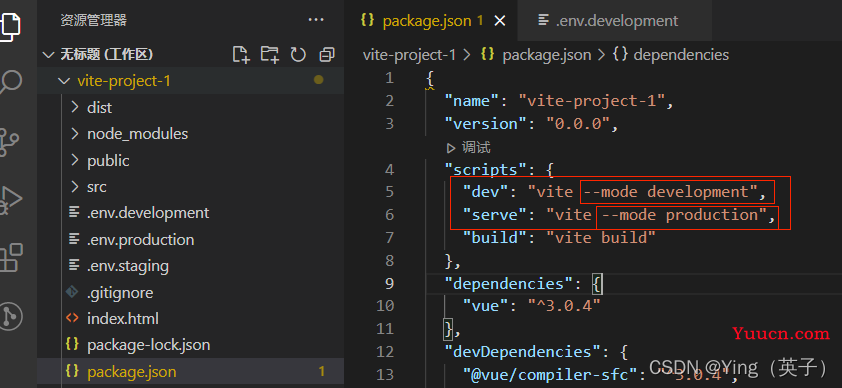Viewport: 842px width, 388px height.
Task: Click the "@vue/compiler-sfc" key on line 13
Action: point(551,374)
